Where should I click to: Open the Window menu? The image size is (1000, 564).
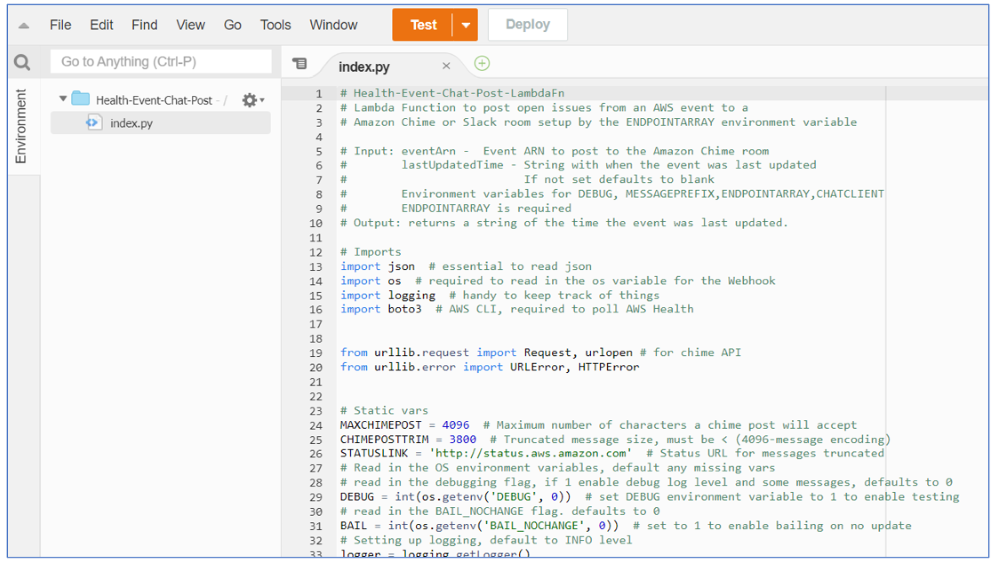point(333,25)
